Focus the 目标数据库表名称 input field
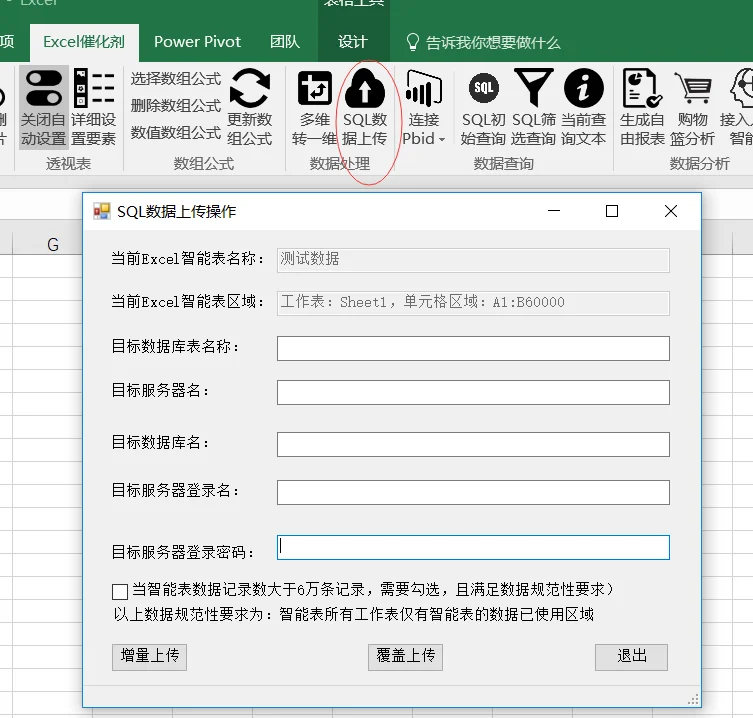This screenshot has height=718, width=753. [473, 348]
